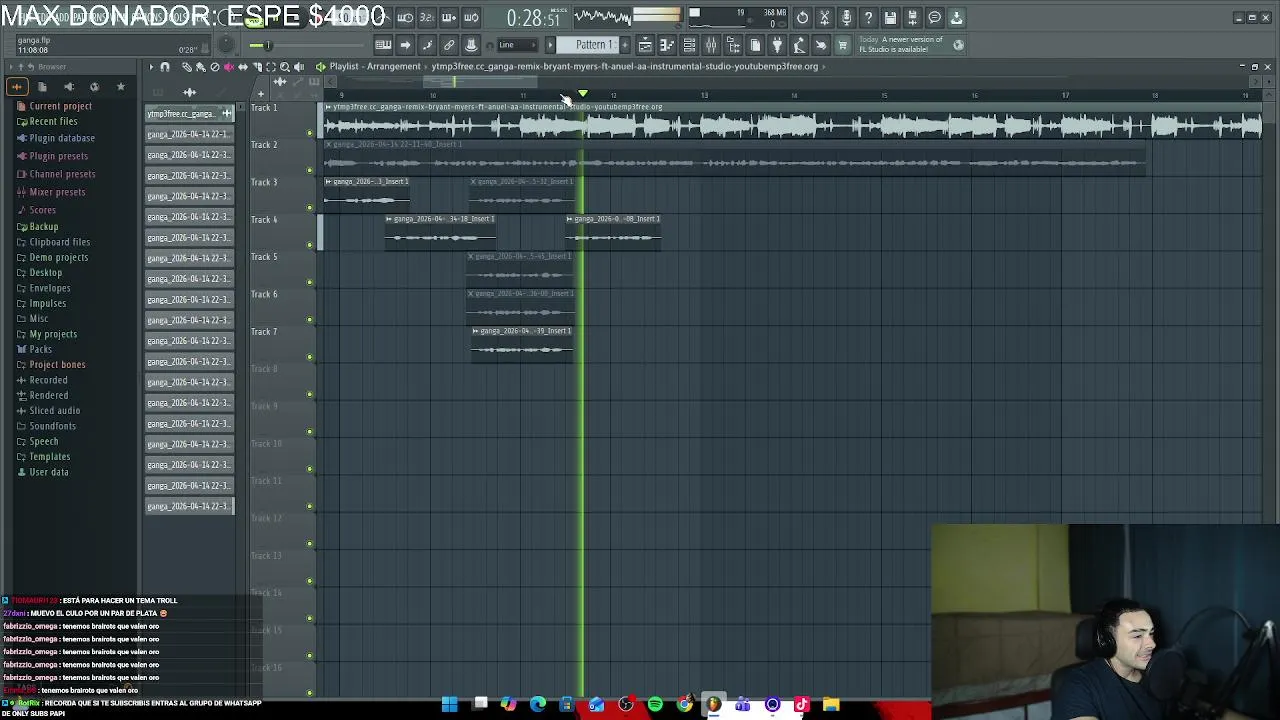Toggle the playlist snap magnet

tap(165, 67)
